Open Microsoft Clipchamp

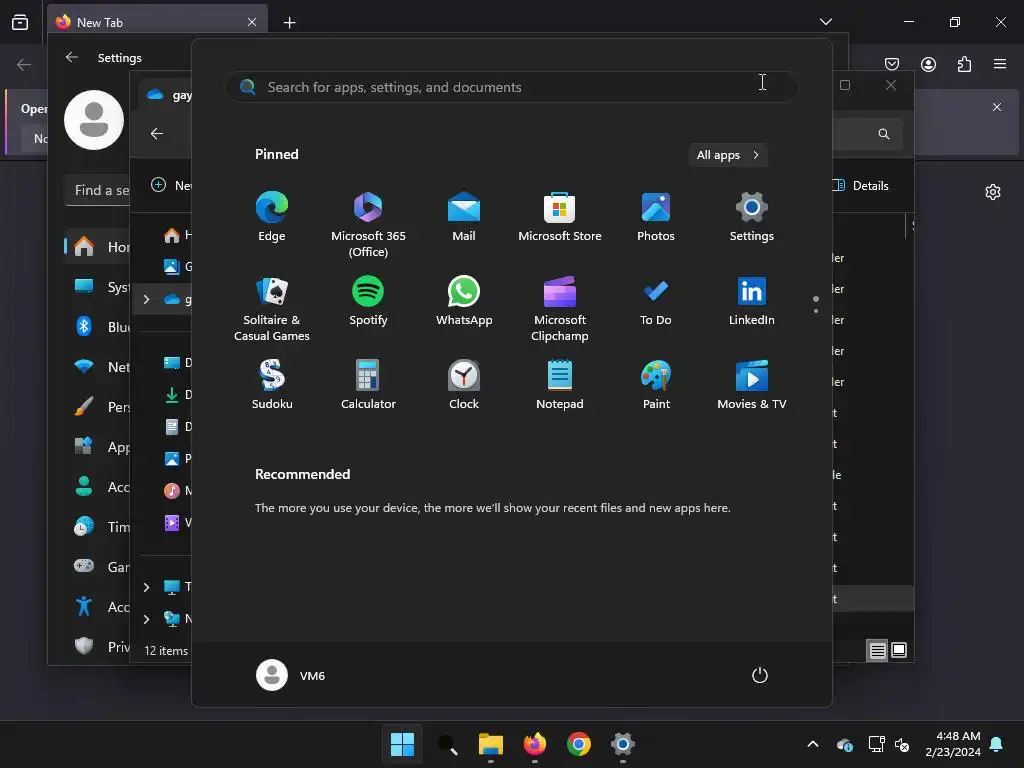tap(560, 310)
